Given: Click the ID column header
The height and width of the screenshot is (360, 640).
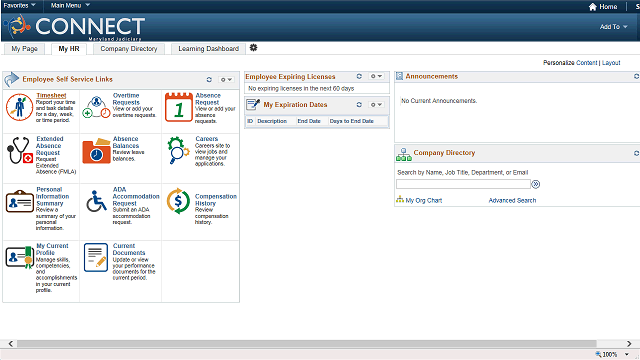Looking at the screenshot, I should [250, 121].
